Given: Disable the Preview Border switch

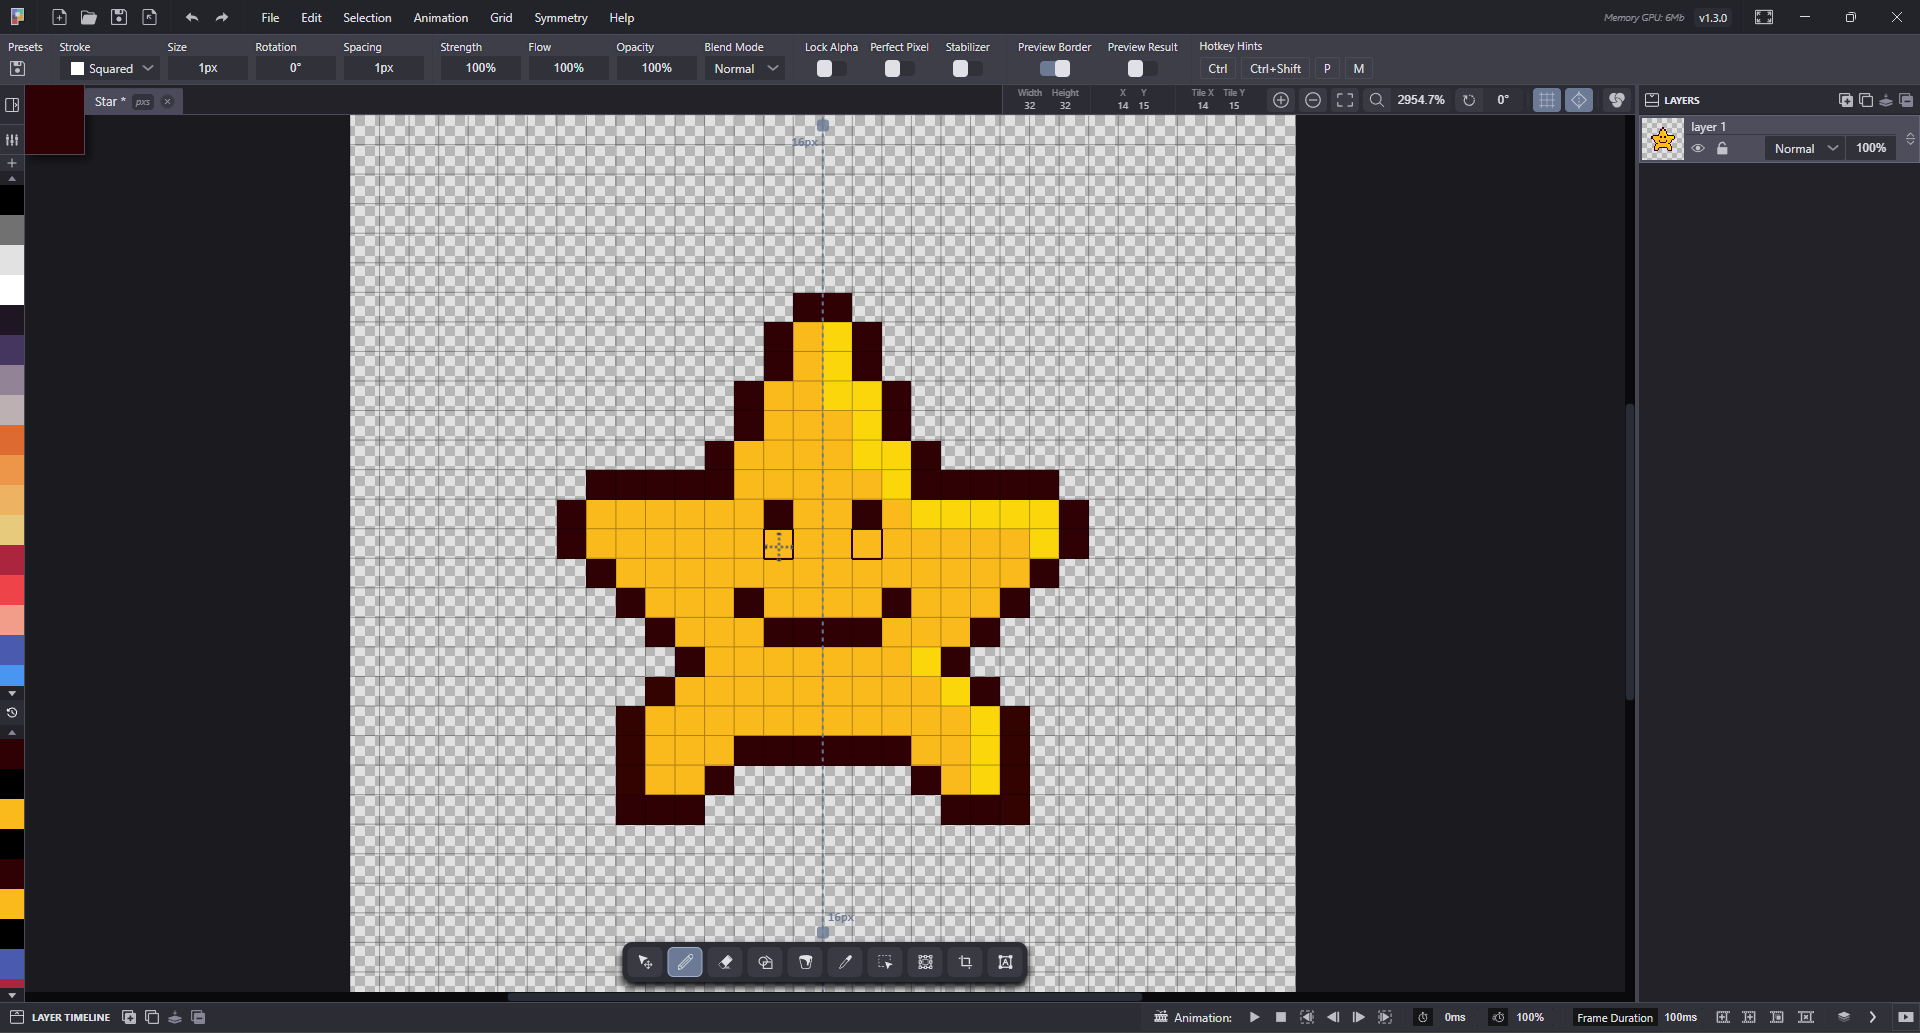Looking at the screenshot, I should point(1055,68).
